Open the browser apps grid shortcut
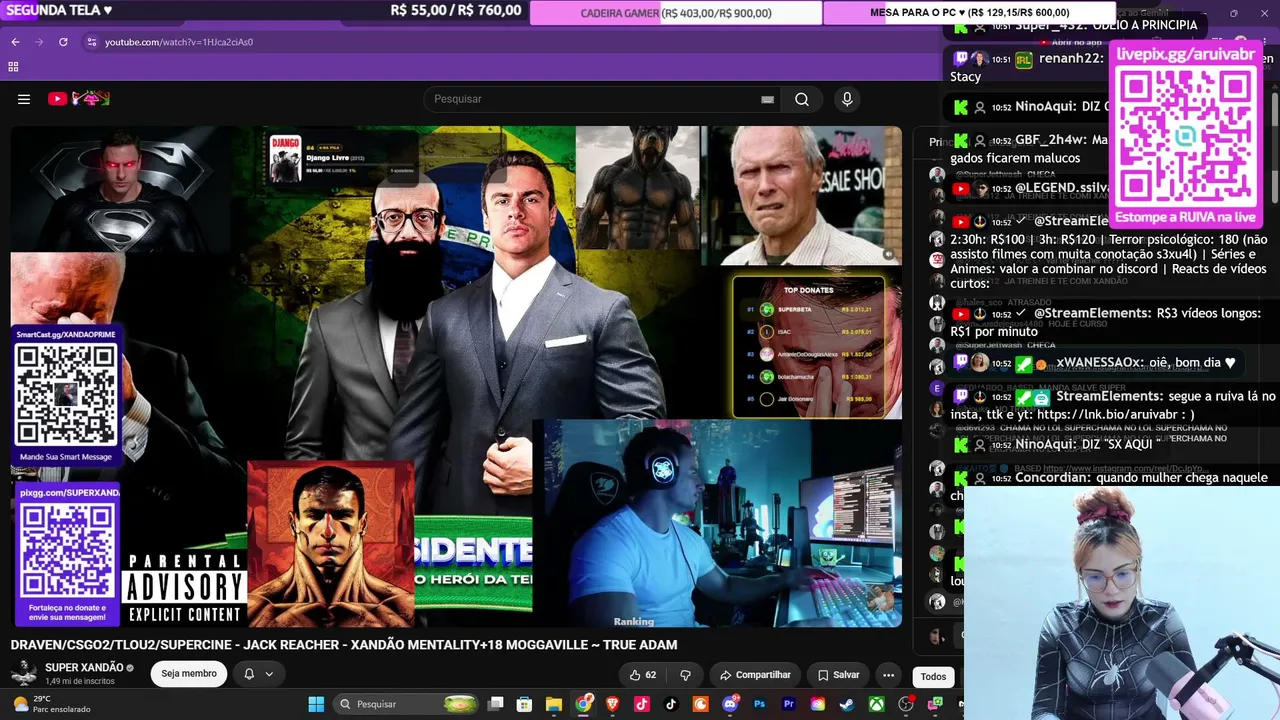Viewport: 1280px width, 720px height. (13, 67)
